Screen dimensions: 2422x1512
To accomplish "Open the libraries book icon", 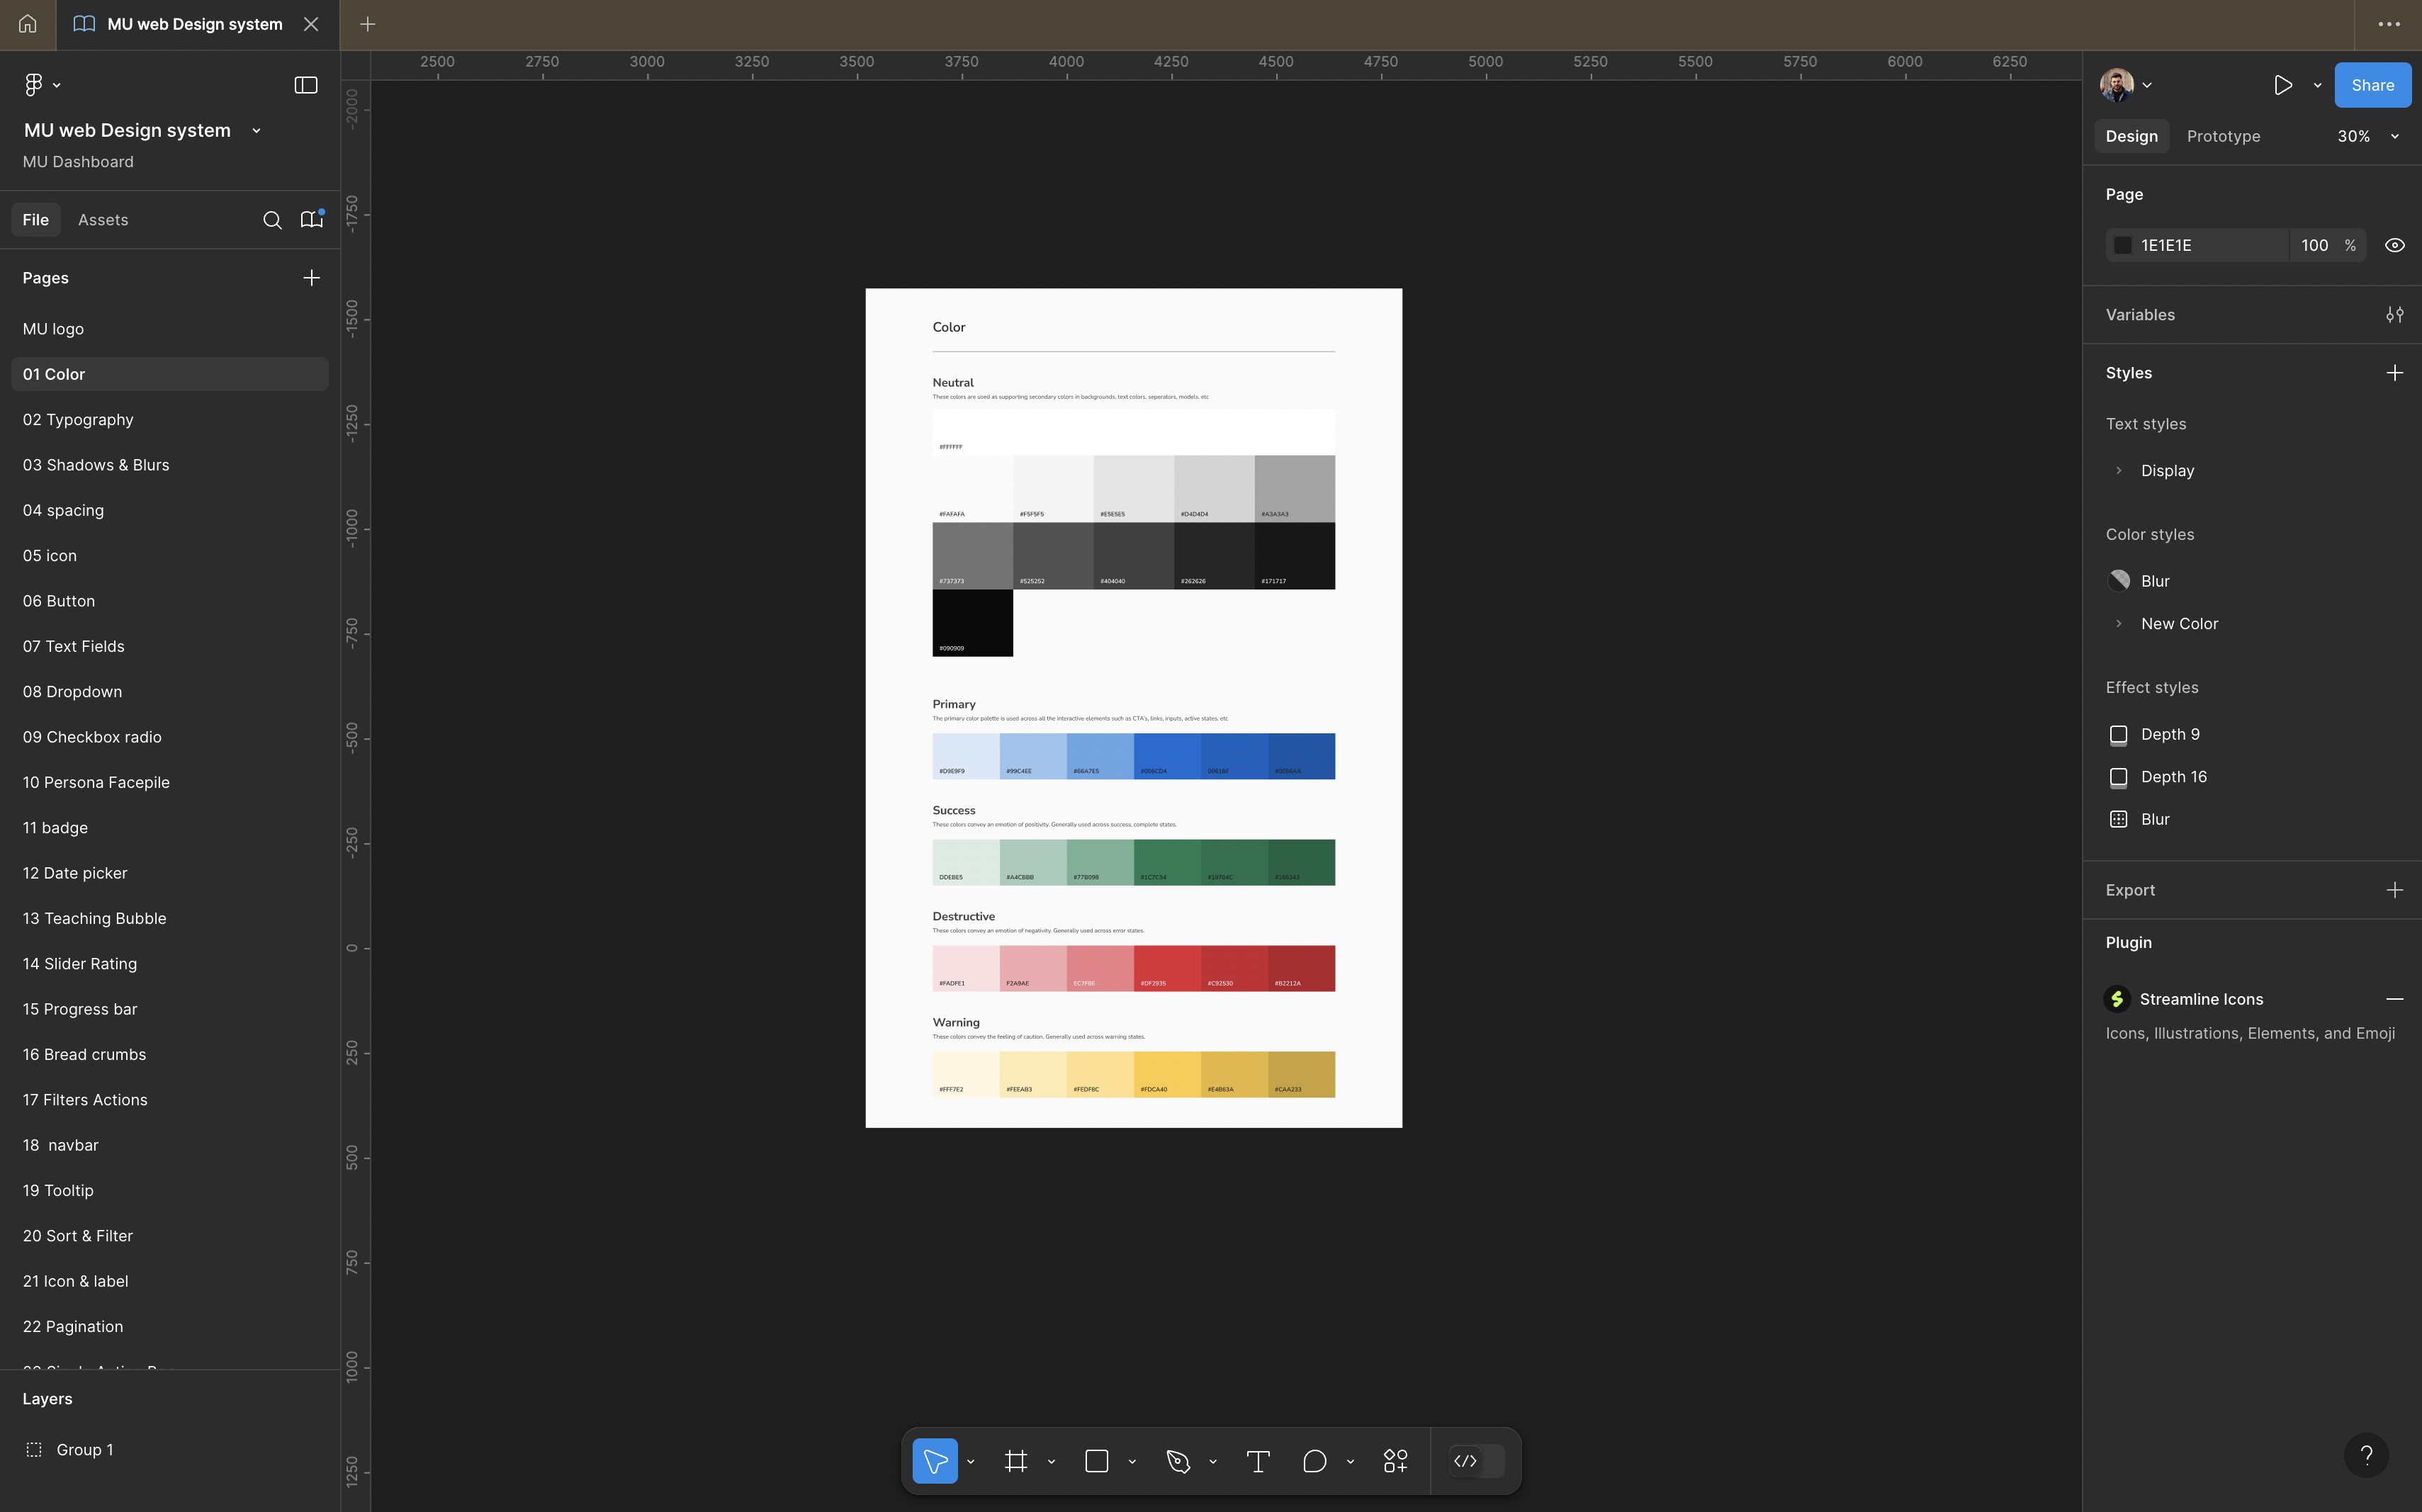I will (x=312, y=220).
